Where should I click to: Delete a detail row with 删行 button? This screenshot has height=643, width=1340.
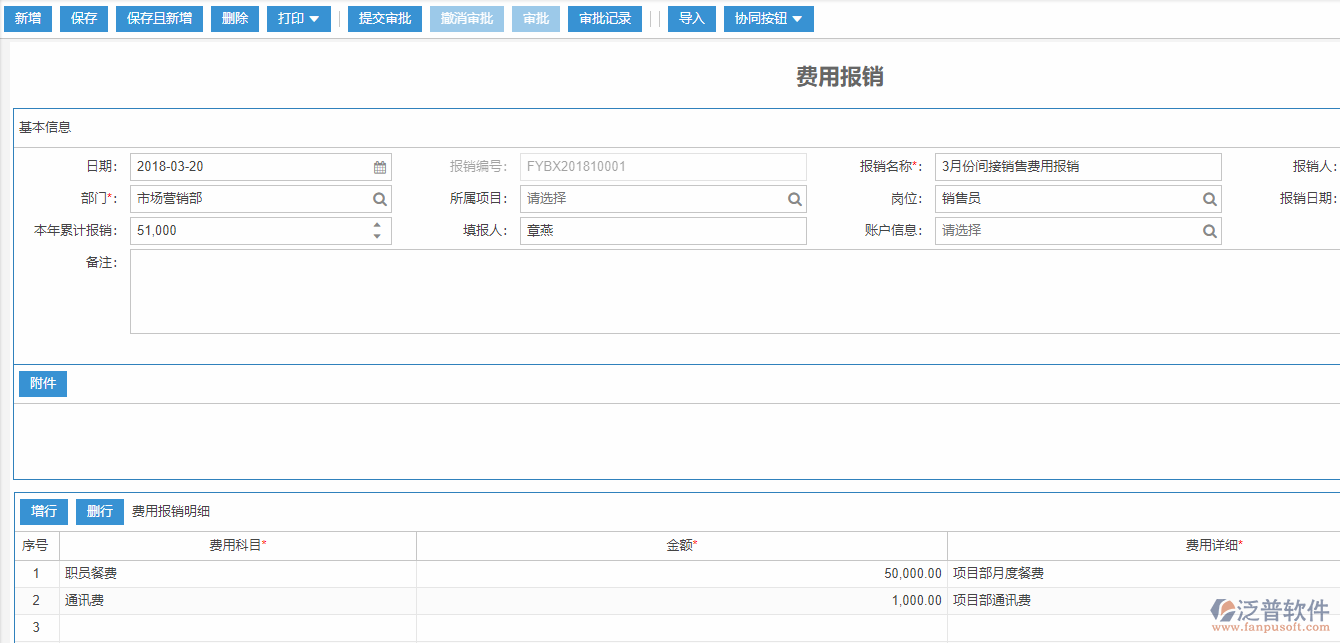(99, 511)
